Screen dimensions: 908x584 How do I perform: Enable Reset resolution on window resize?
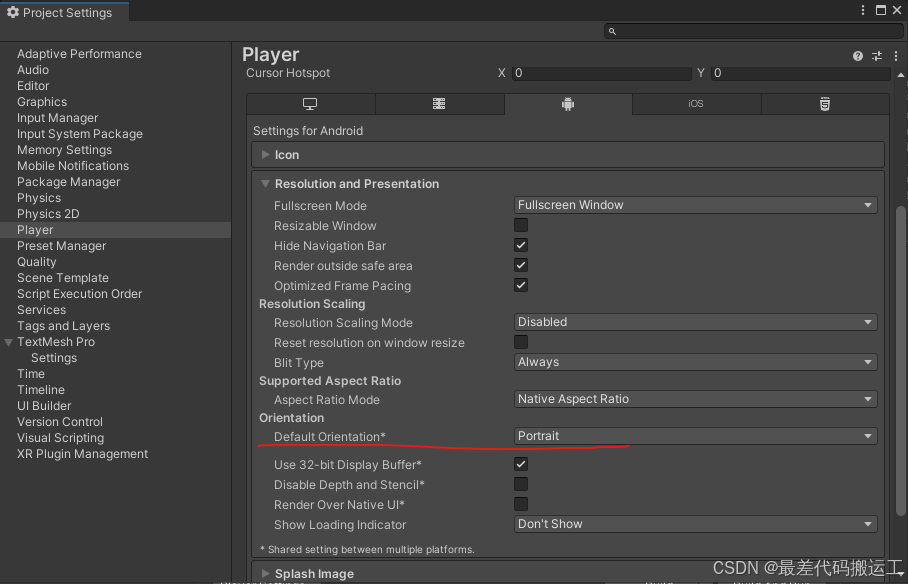pos(521,342)
